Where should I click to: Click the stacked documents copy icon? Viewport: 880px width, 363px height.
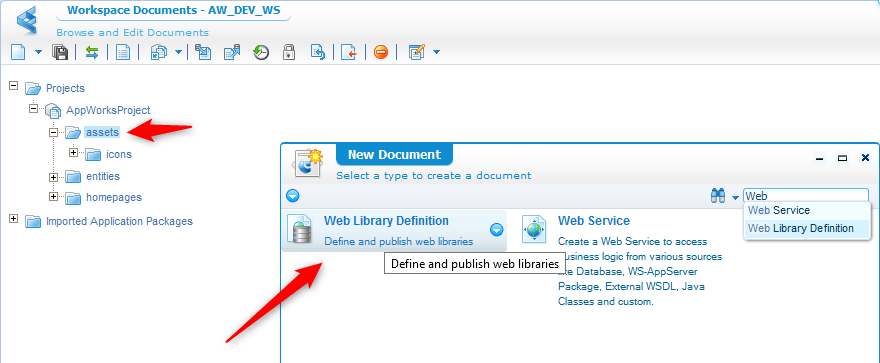(x=159, y=52)
